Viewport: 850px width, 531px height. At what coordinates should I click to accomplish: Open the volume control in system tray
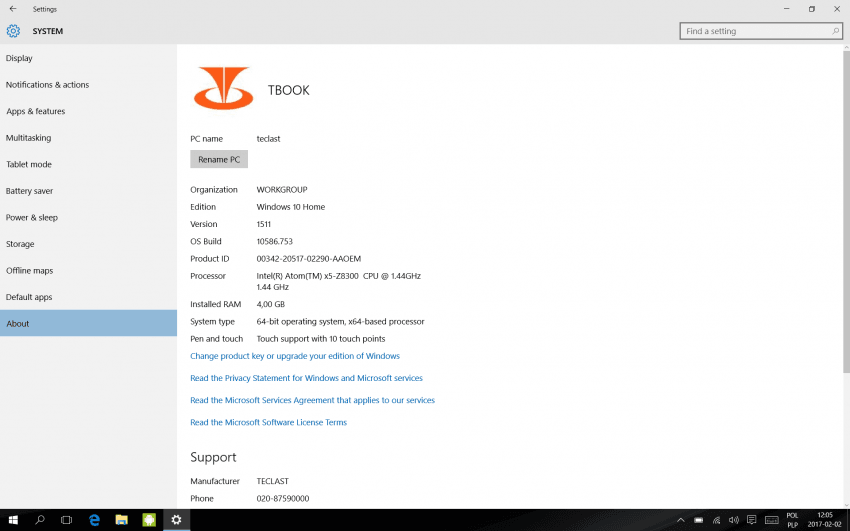[x=734, y=520]
